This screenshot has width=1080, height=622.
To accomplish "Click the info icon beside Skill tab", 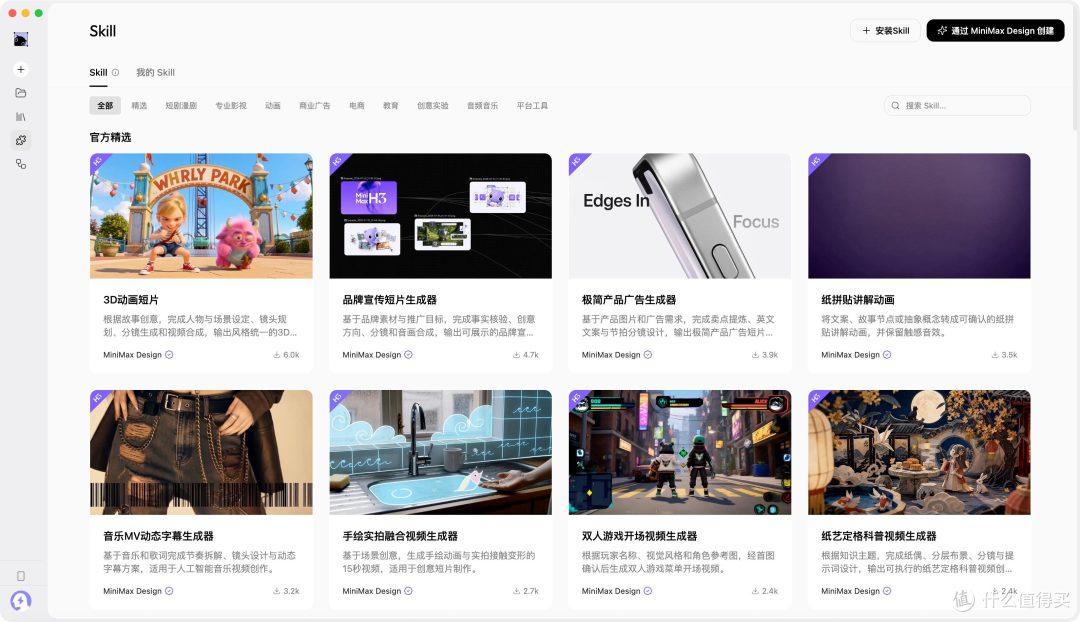I will coord(116,72).
